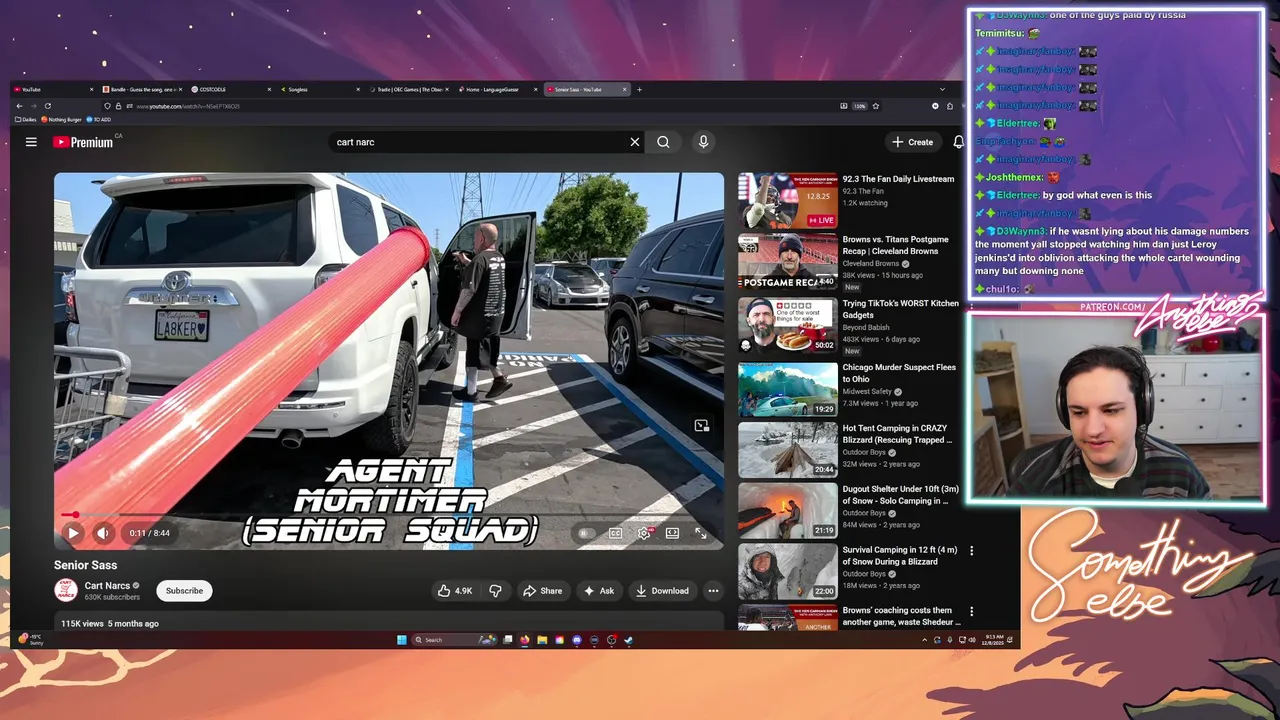
Task: Switch the player to theater mode
Action: 673,533
